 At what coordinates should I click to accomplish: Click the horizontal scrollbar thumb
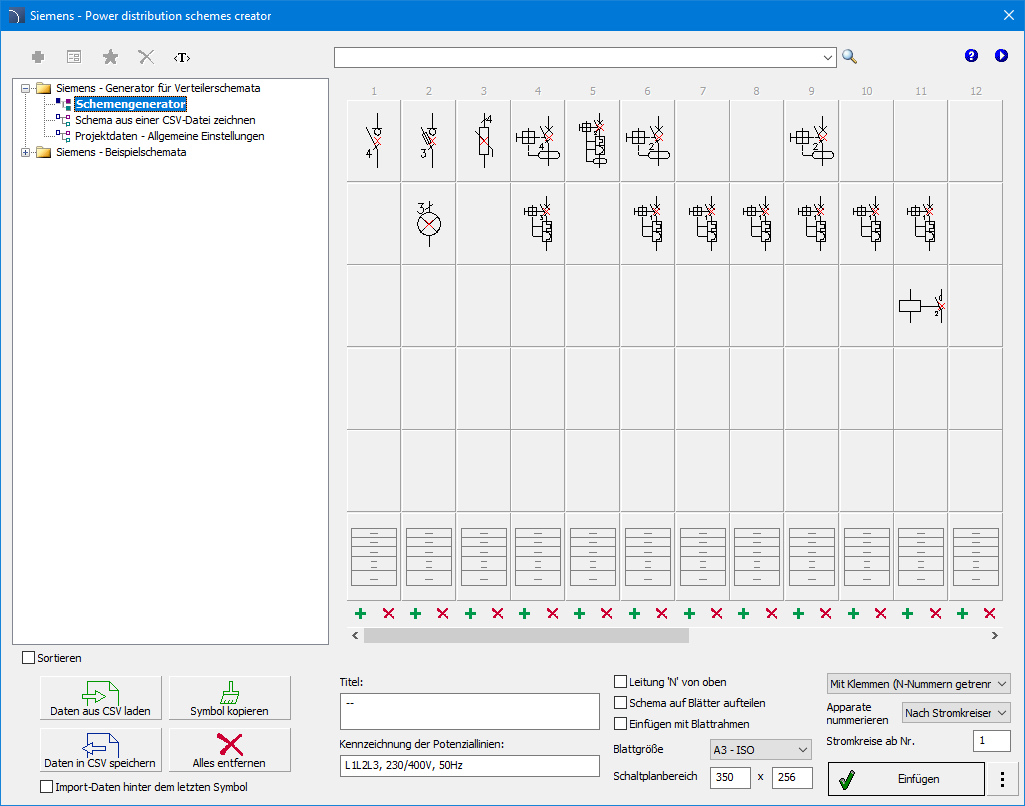pos(526,635)
